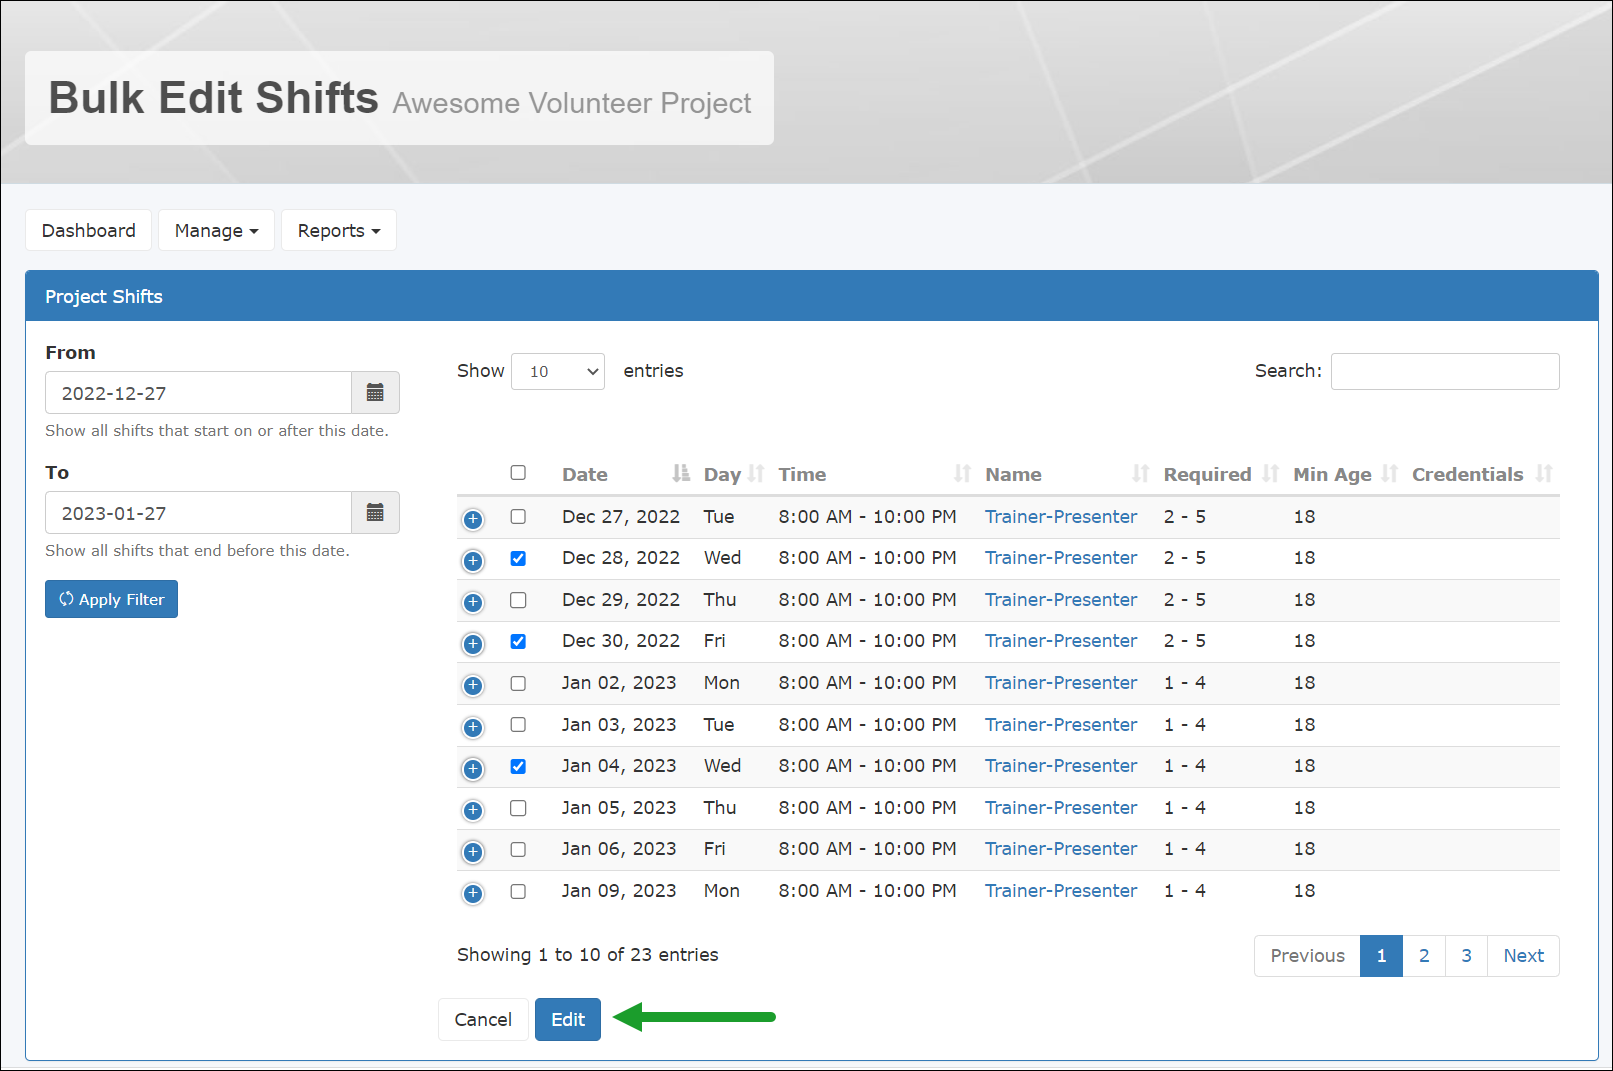The image size is (1613, 1071).
Task: Click Previous page in pagination
Action: pos(1307,956)
